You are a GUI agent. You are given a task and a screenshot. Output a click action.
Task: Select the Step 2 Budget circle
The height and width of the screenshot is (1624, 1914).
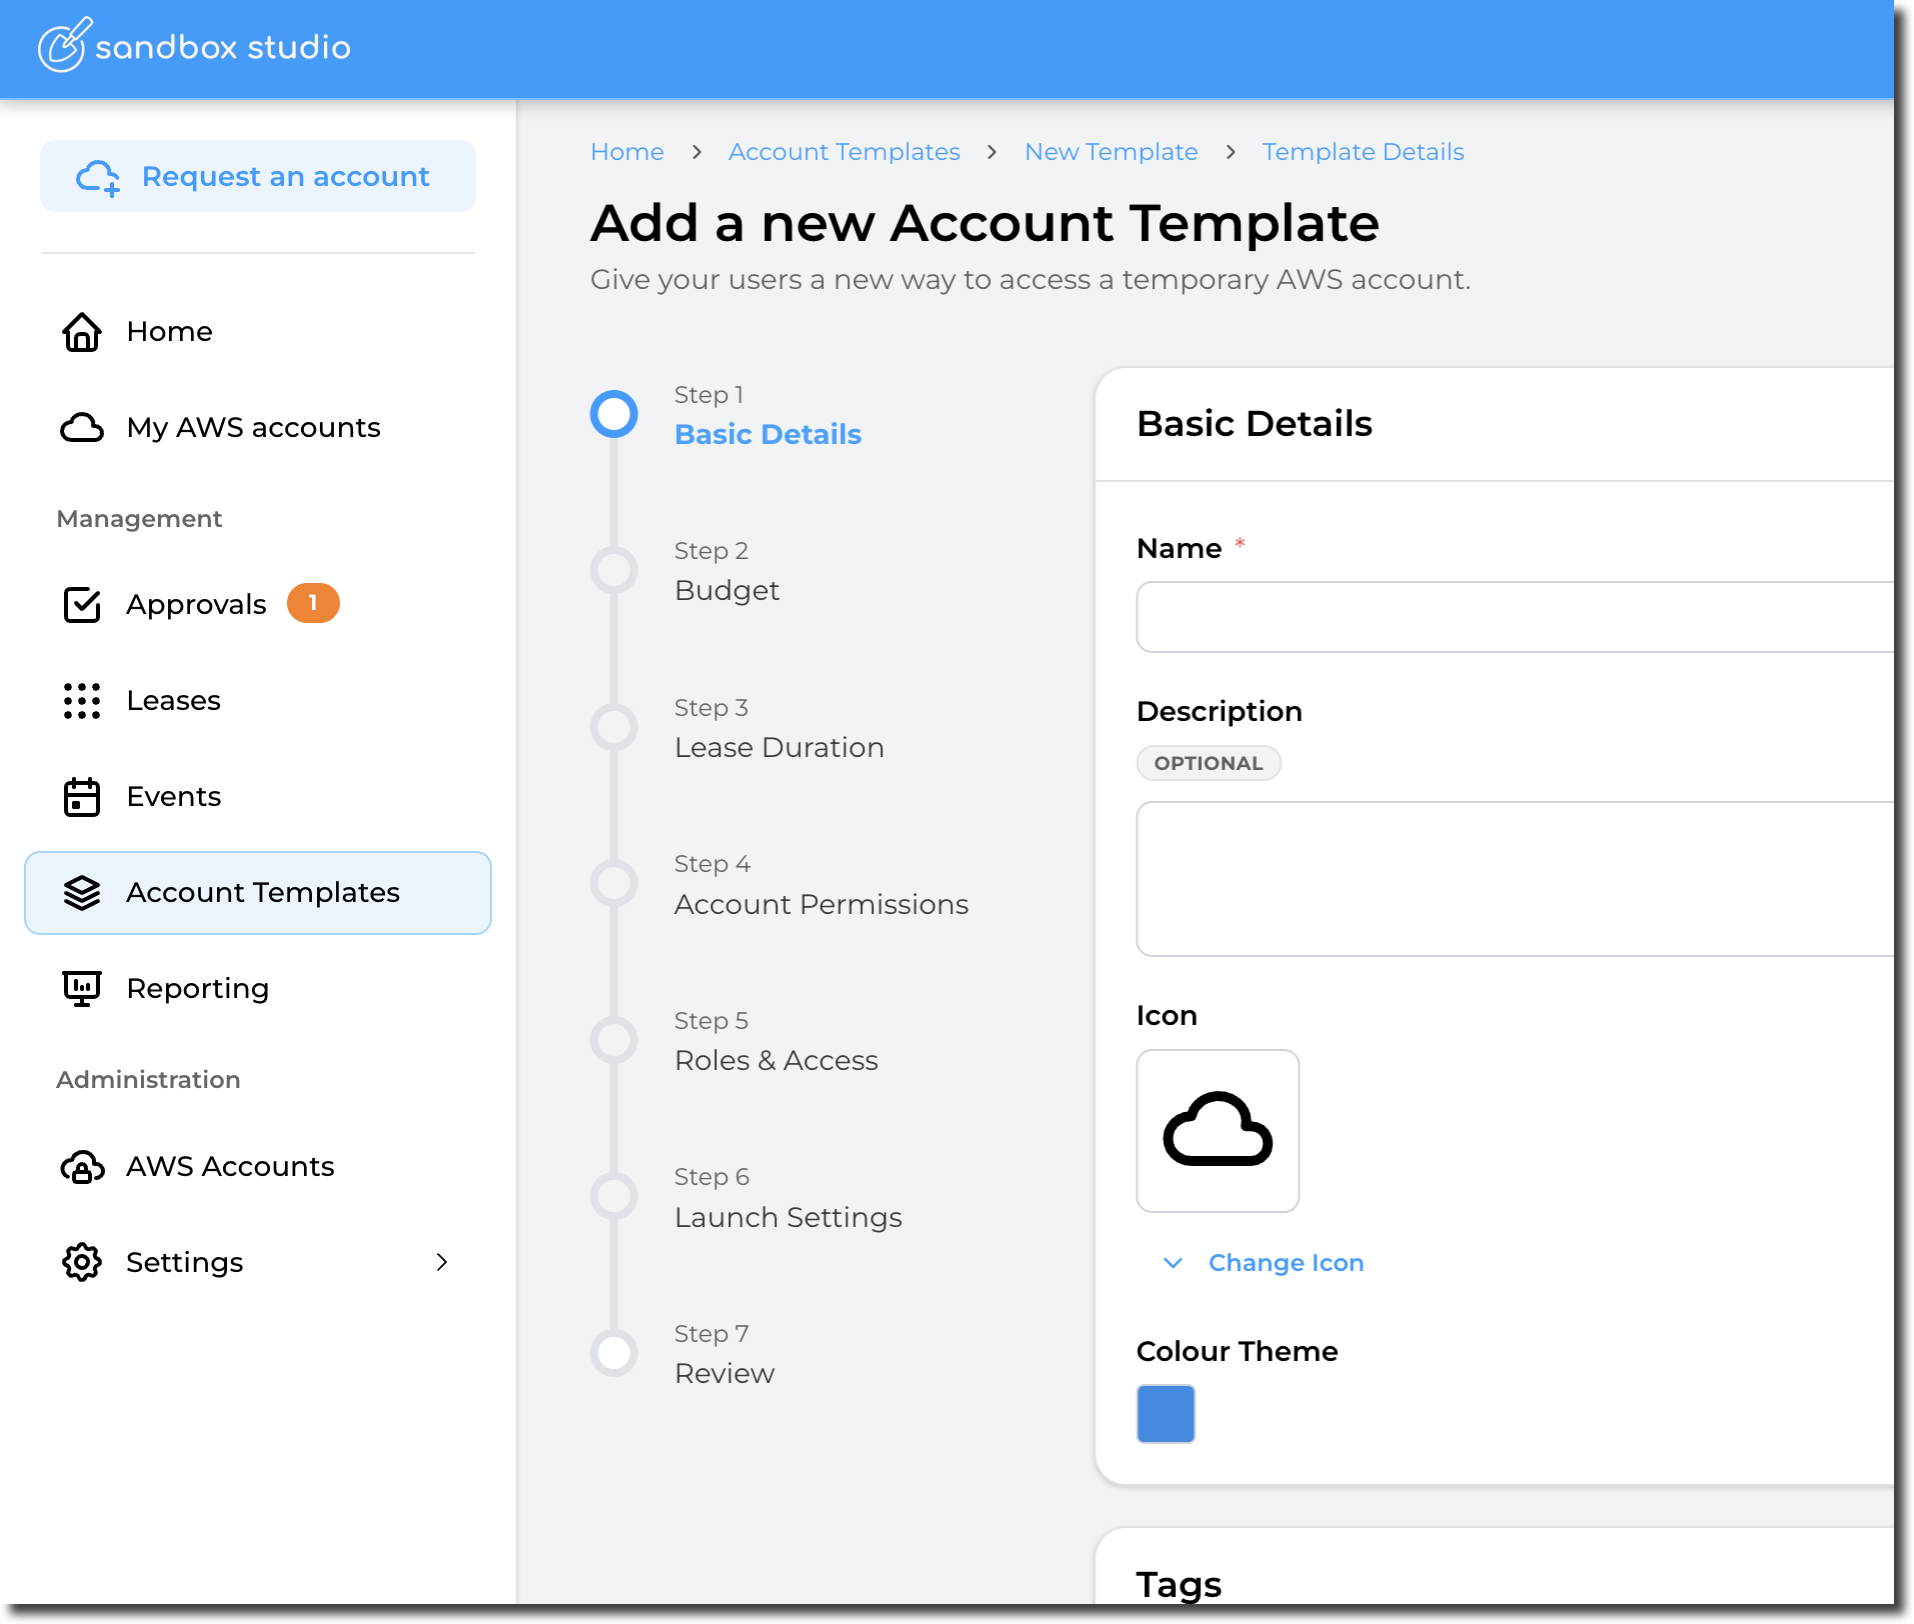coord(614,570)
